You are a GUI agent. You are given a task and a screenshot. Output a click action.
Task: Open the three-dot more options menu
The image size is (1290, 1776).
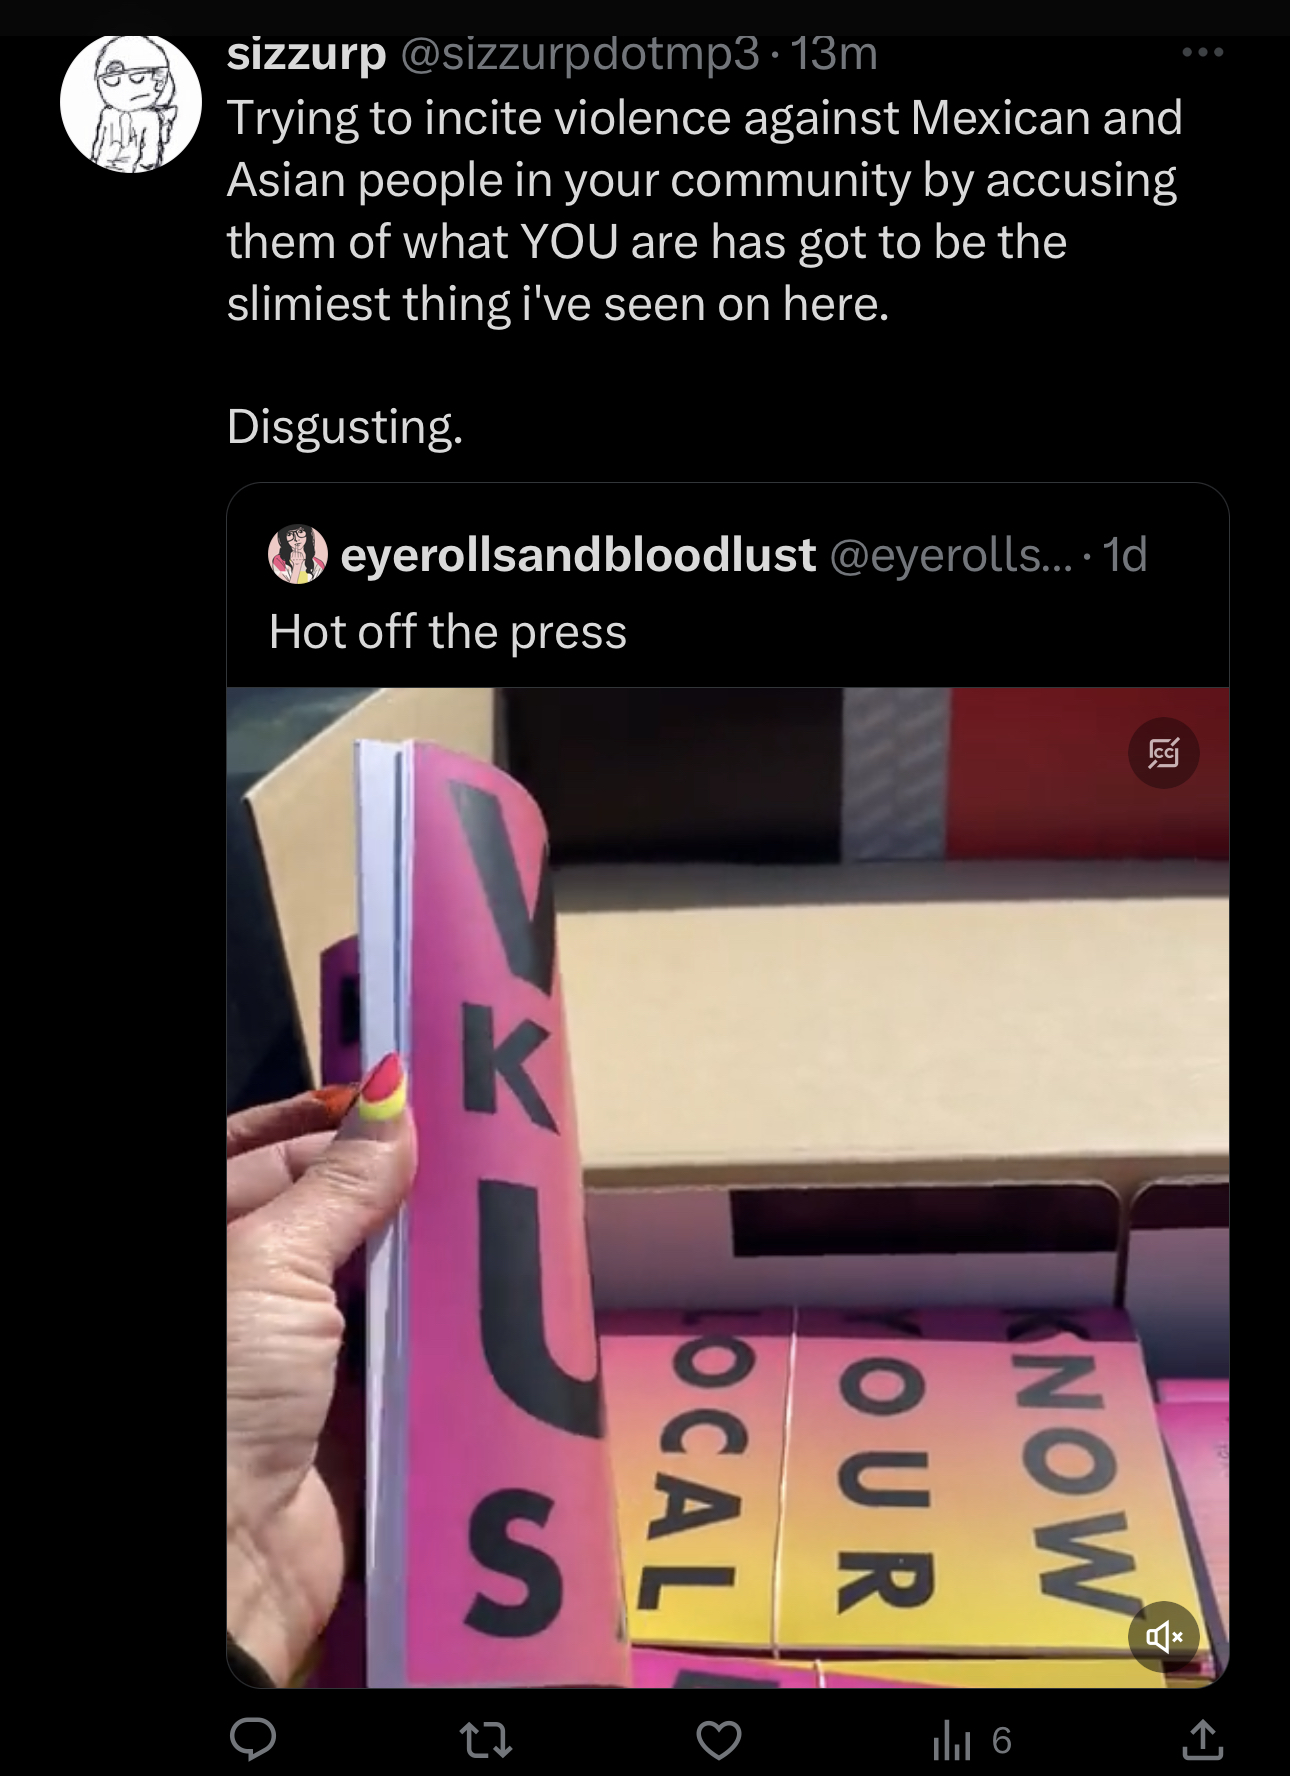click(1202, 53)
